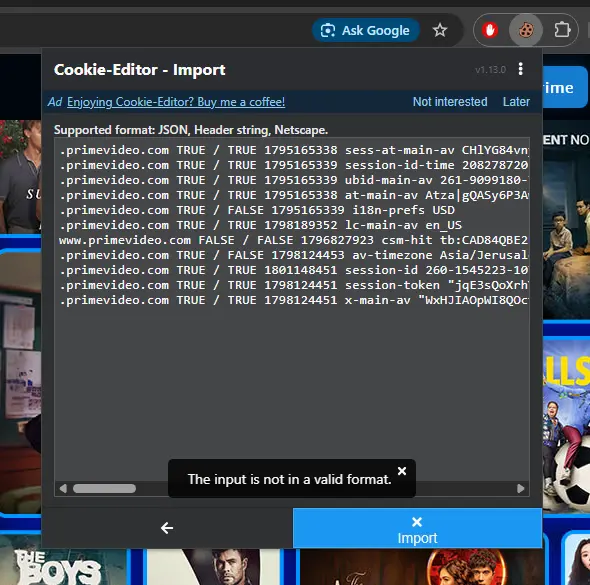Open the 'Buy me a coffee' ad link

176,102
